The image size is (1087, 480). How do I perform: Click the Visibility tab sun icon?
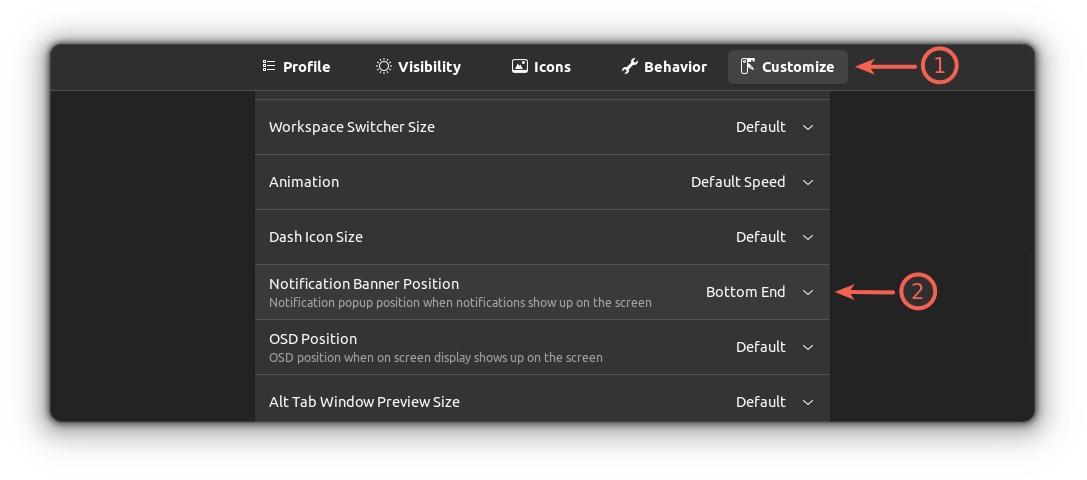click(x=384, y=66)
